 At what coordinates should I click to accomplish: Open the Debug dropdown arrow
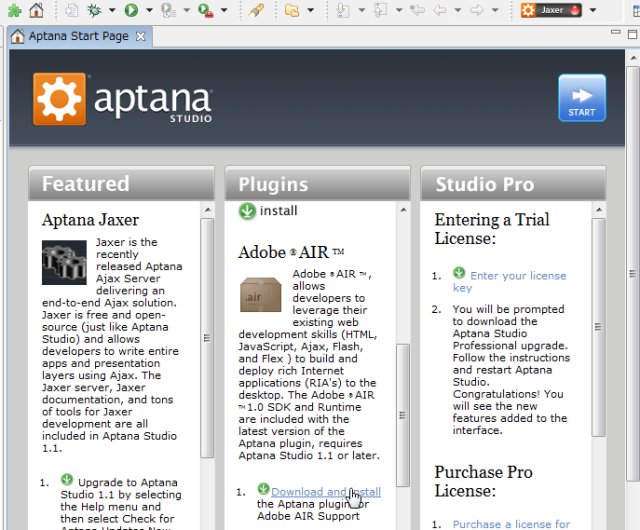(112, 10)
